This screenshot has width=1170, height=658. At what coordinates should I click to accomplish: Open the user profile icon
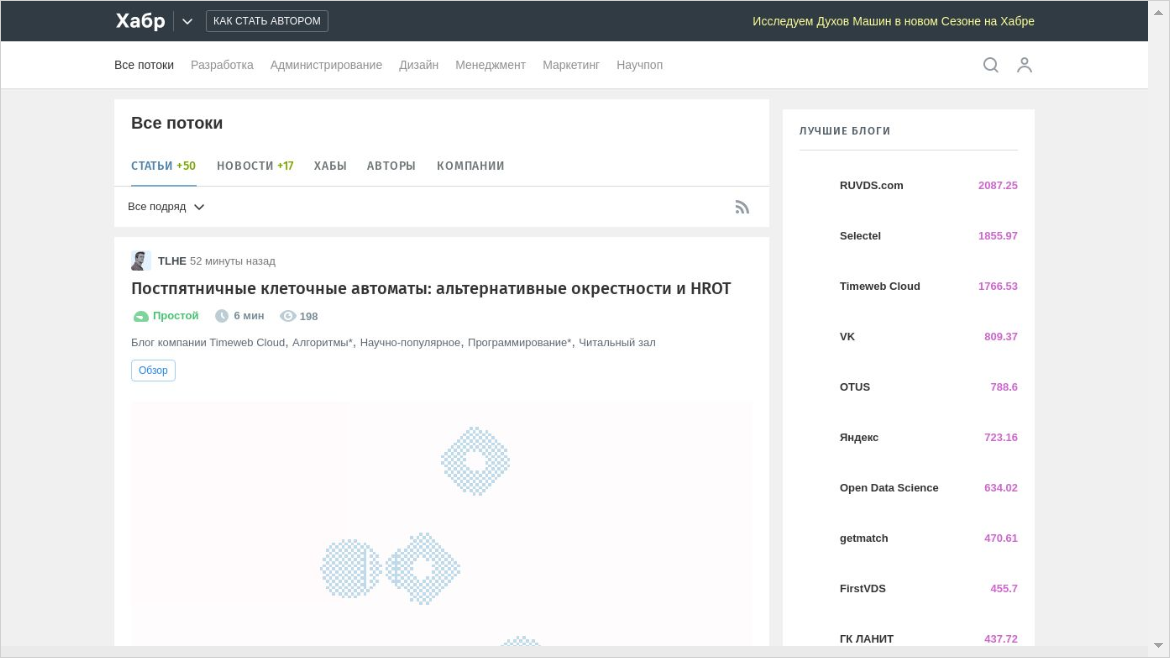tap(1024, 65)
